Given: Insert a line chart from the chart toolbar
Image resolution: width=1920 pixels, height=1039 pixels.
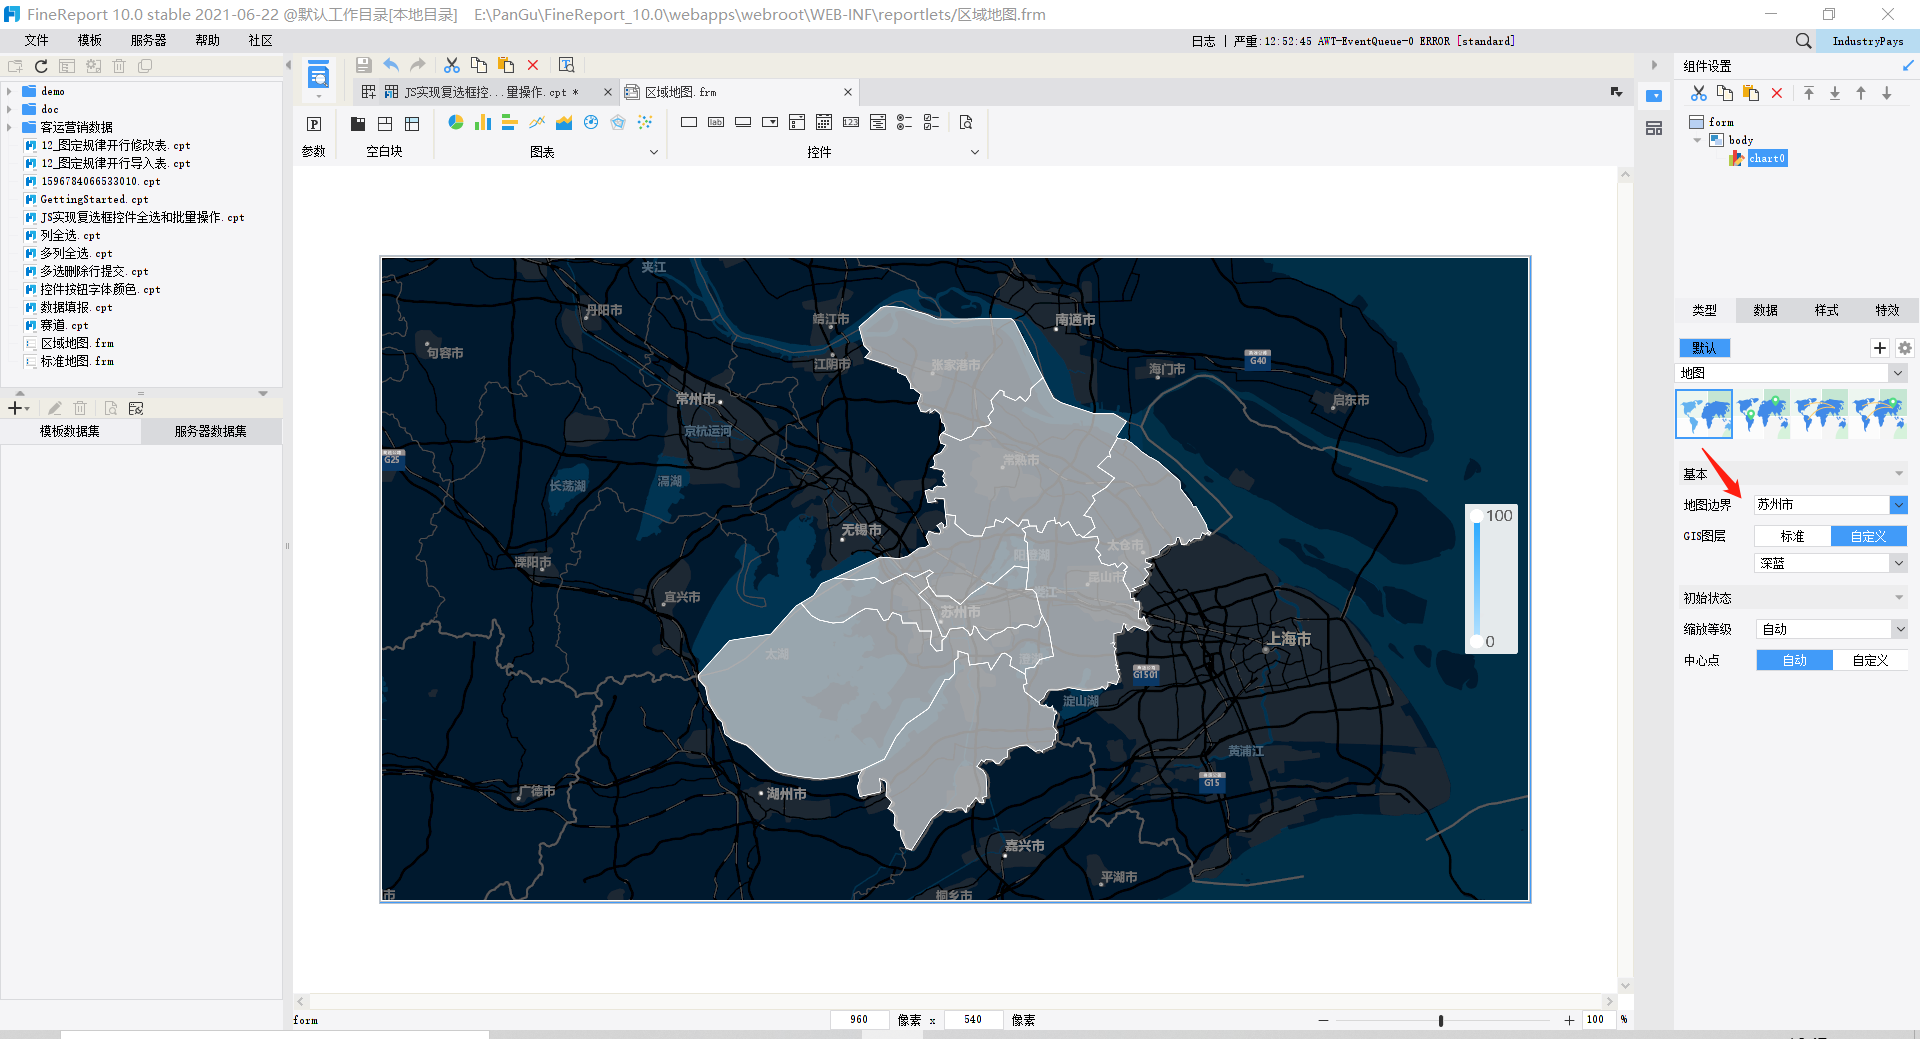Looking at the screenshot, I should tap(537, 122).
